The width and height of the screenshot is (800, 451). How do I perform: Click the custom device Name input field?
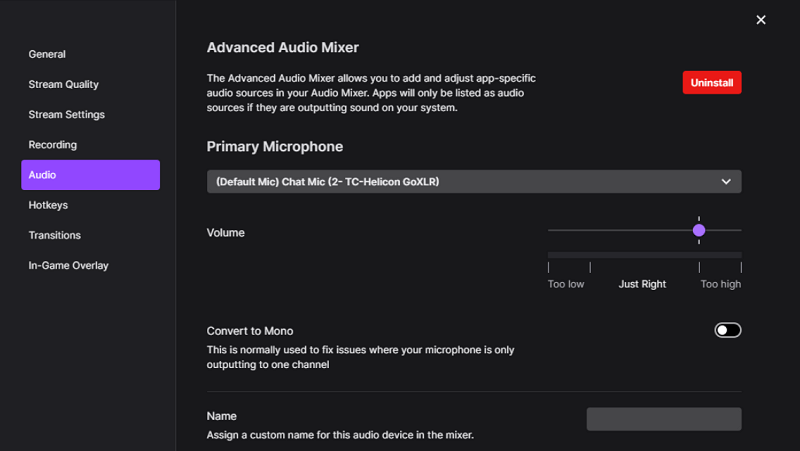663,419
